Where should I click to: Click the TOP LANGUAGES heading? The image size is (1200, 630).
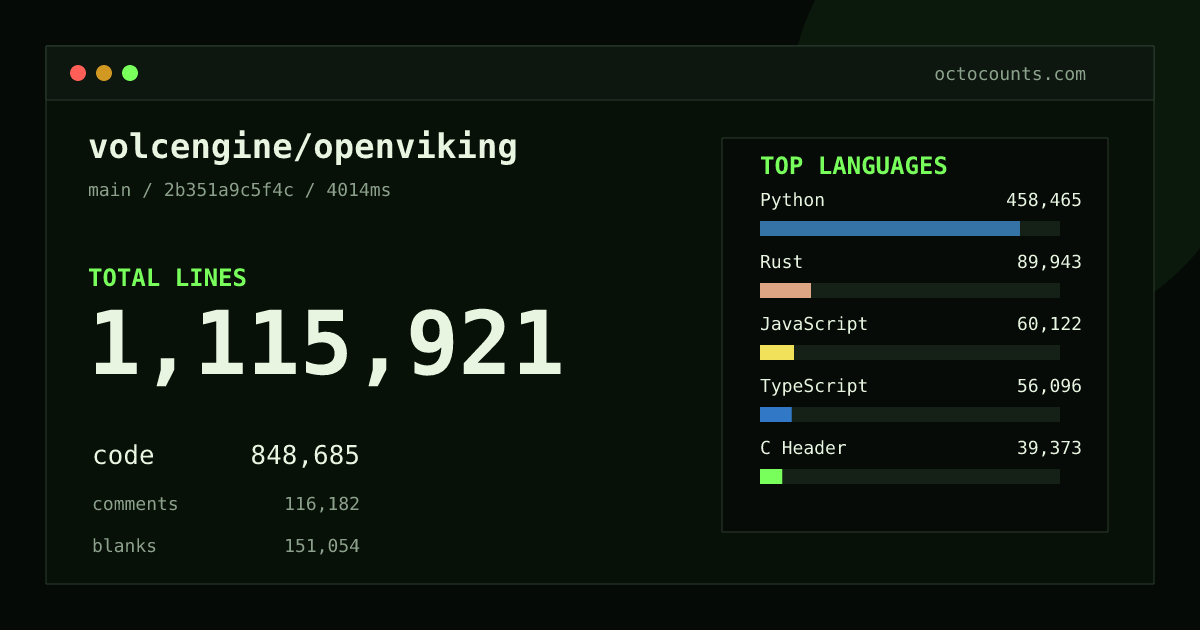(854, 166)
